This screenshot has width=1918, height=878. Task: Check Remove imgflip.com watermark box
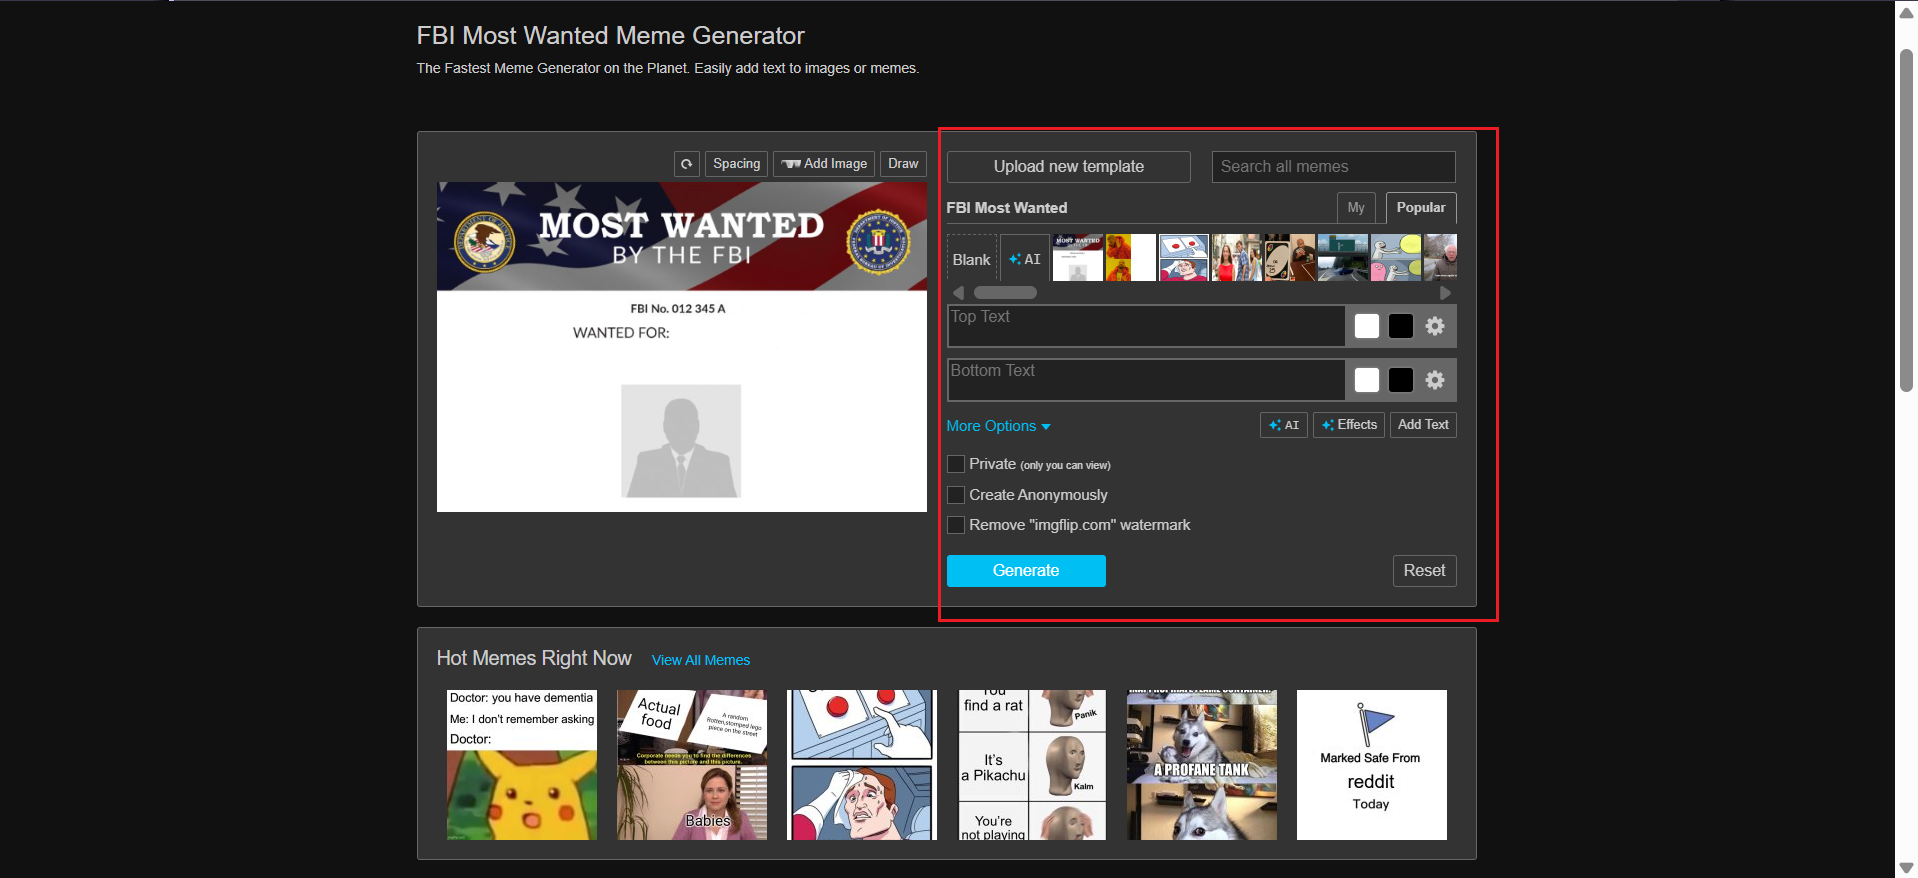coord(956,525)
